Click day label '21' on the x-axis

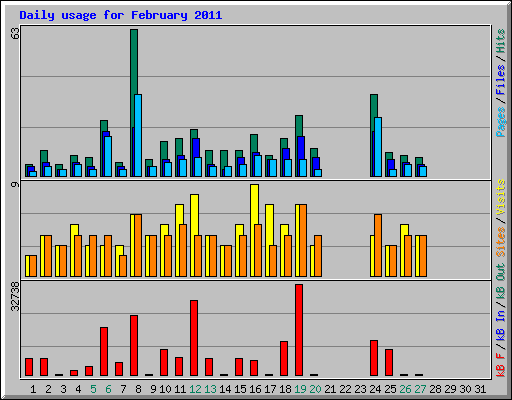(330, 389)
